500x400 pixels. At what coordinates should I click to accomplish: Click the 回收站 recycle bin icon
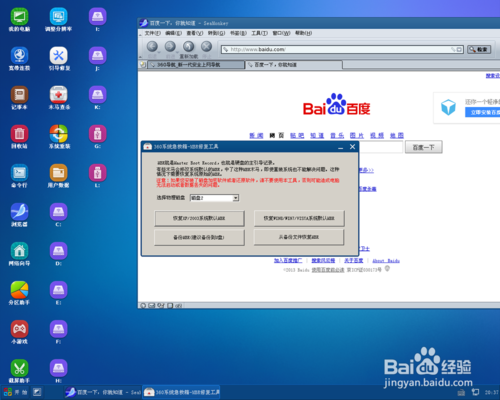[x=19, y=137]
